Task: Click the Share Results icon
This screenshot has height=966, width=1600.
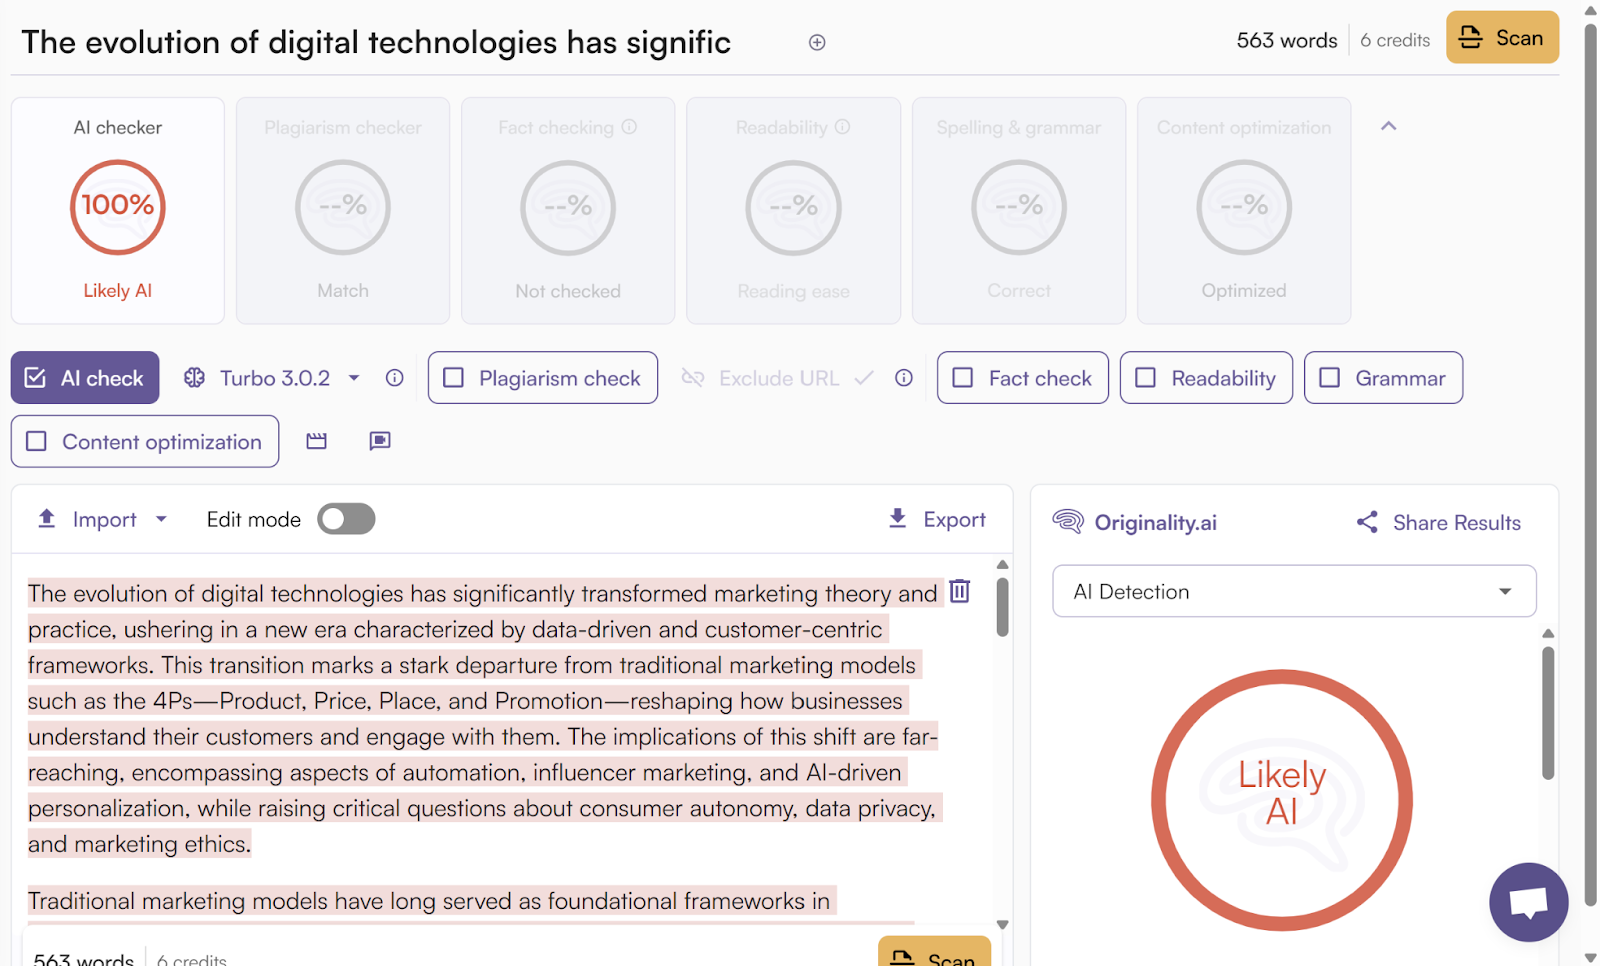Action: [1366, 522]
